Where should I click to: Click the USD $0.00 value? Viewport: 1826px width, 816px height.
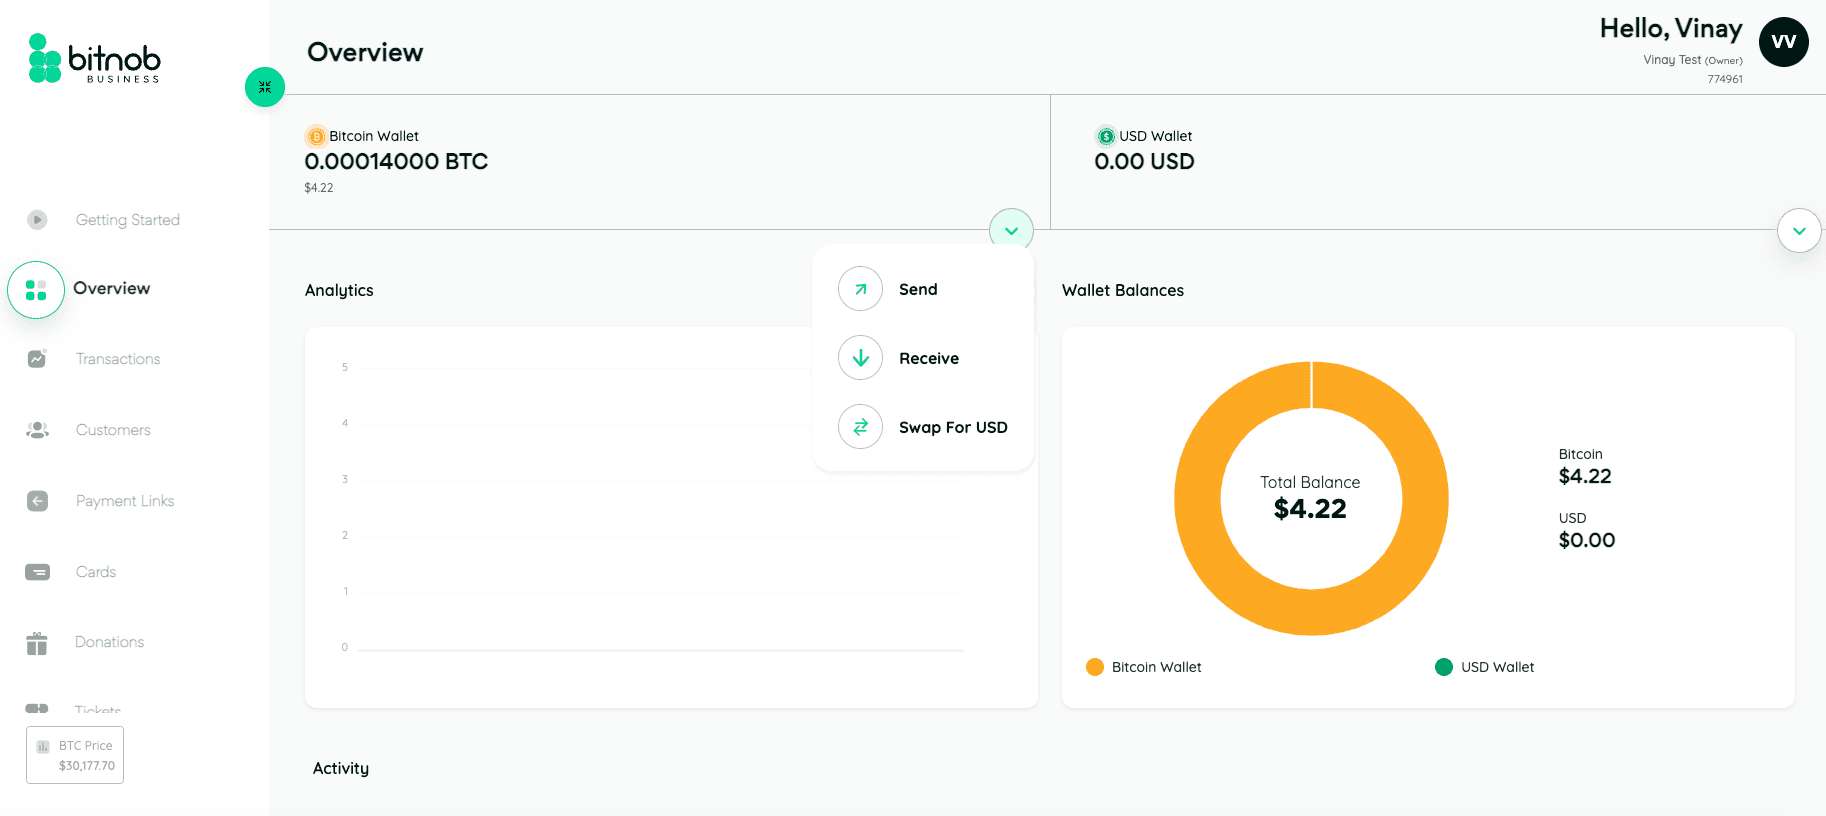1587,540
